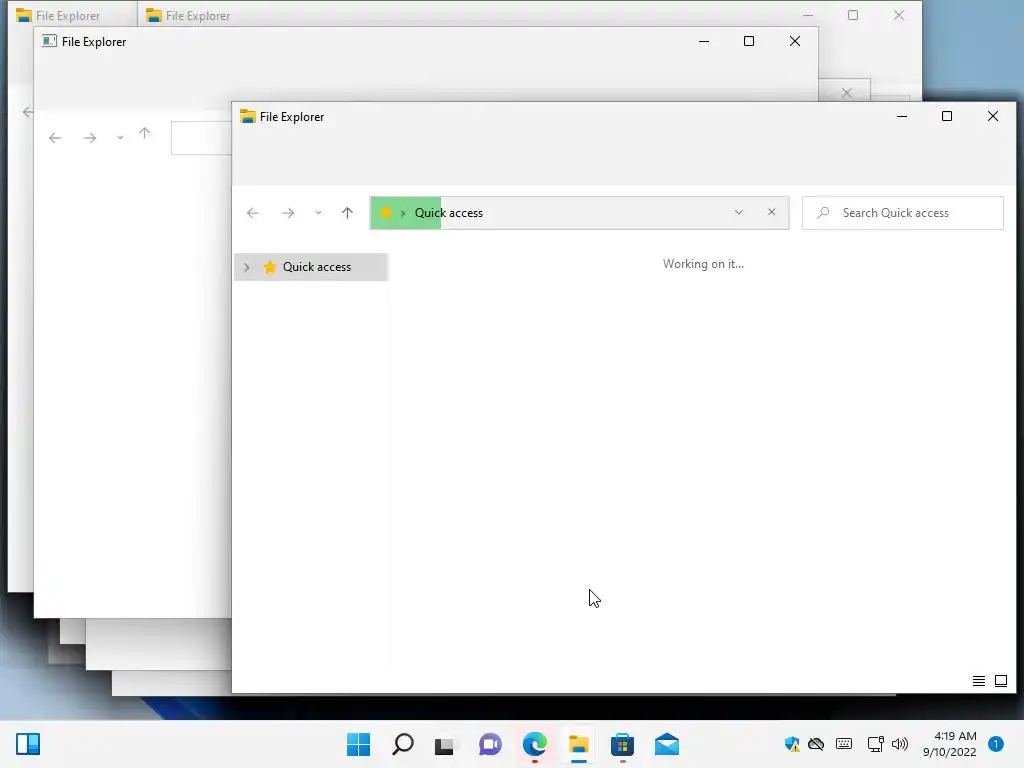Viewport: 1024px width, 768px height.
Task: Go forward in front File Explorer window
Action: point(288,213)
